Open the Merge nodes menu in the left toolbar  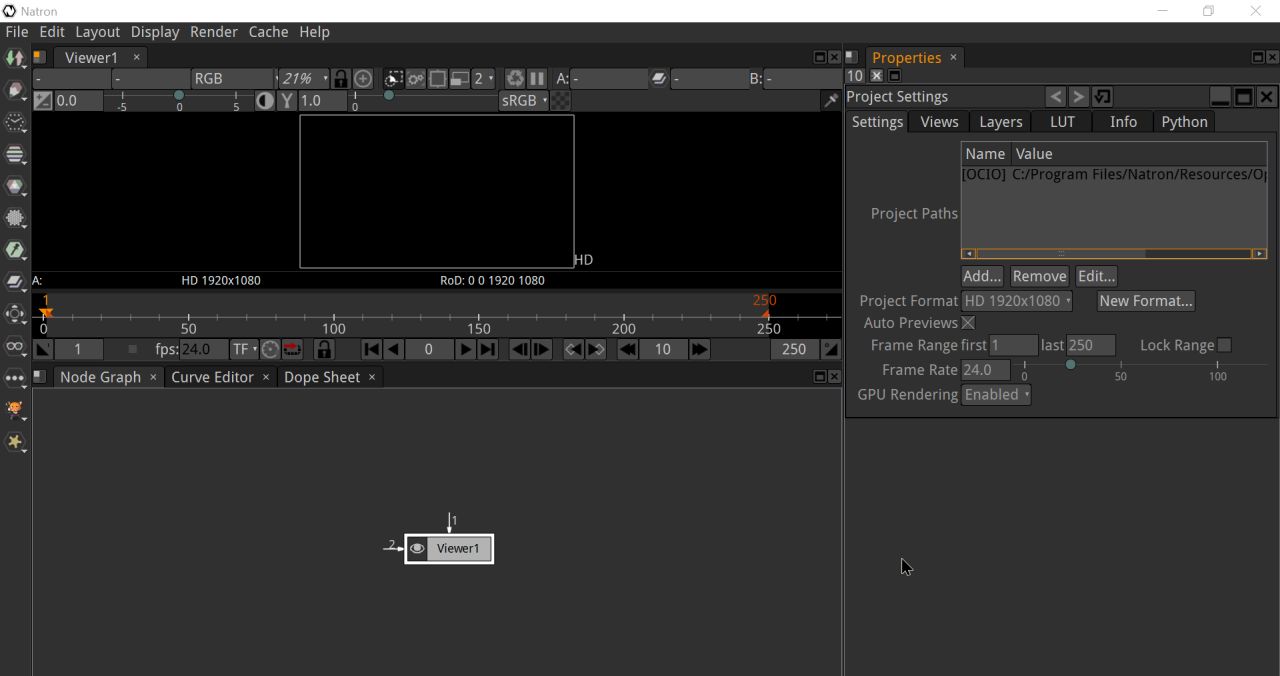coord(15,282)
